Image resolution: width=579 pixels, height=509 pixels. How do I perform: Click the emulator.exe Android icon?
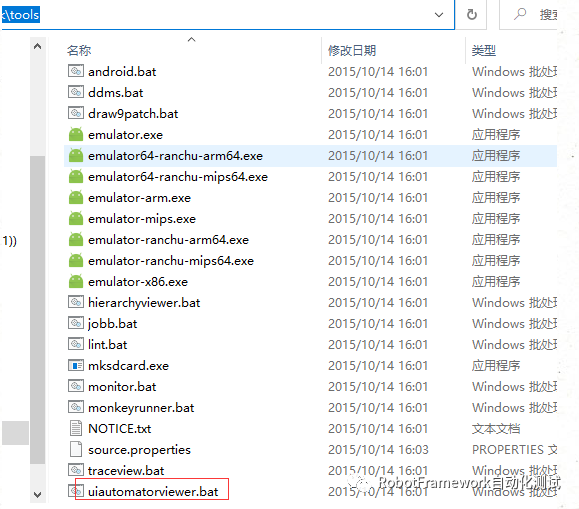click(76, 134)
